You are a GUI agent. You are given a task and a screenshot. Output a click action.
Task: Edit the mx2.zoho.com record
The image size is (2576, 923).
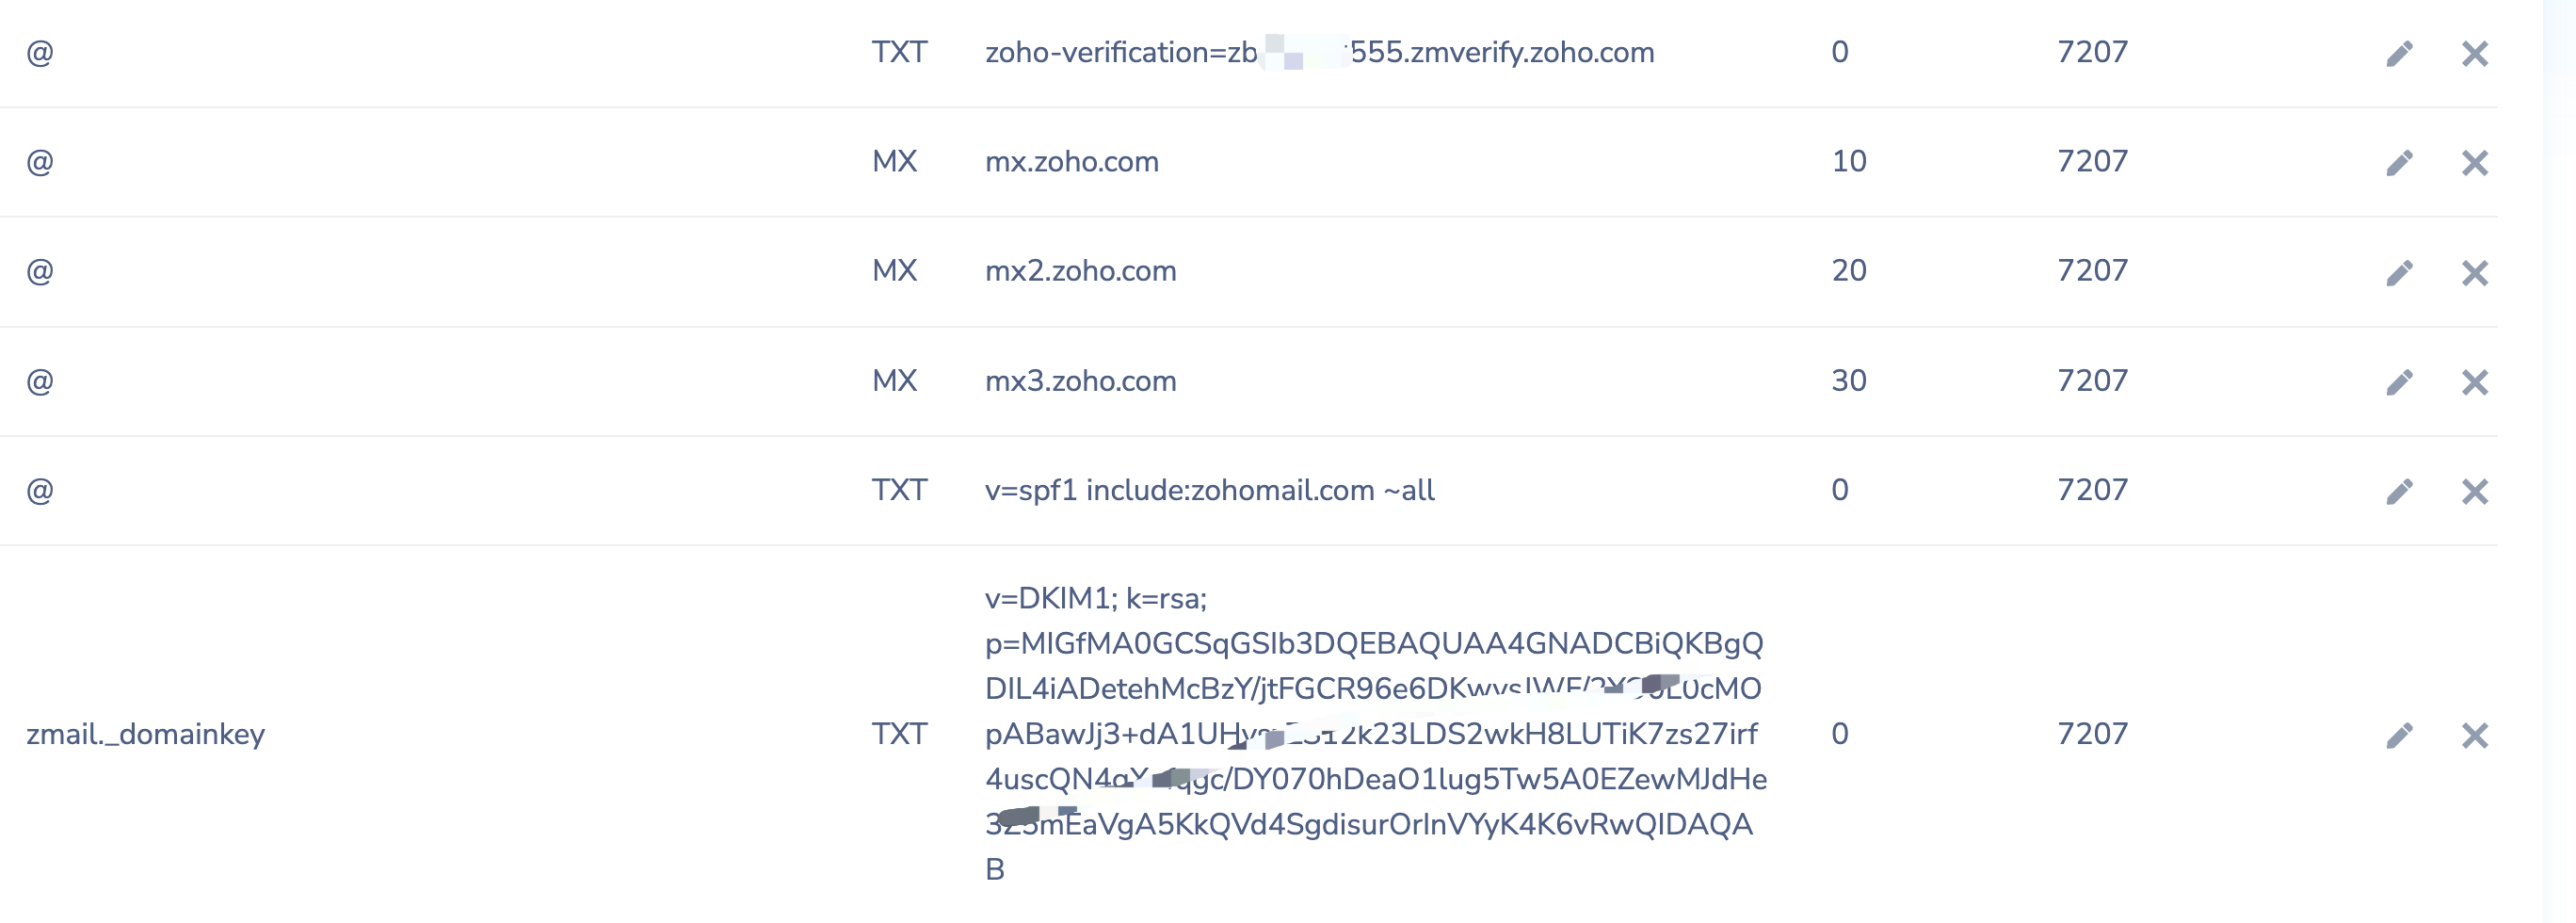(x=2399, y=273)
